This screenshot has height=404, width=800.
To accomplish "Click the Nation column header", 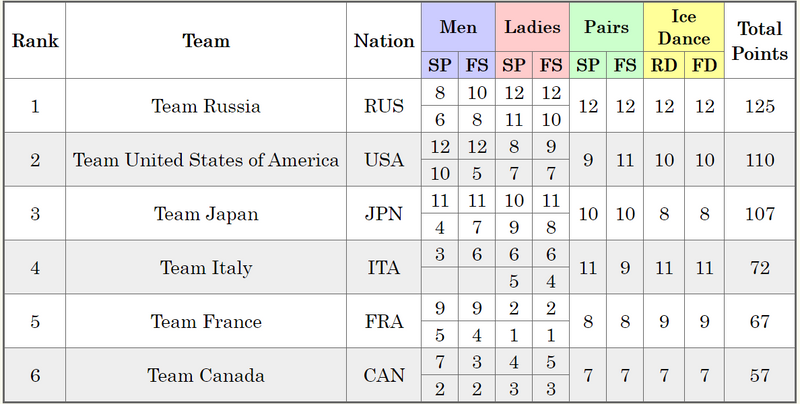I will [384, 40].
